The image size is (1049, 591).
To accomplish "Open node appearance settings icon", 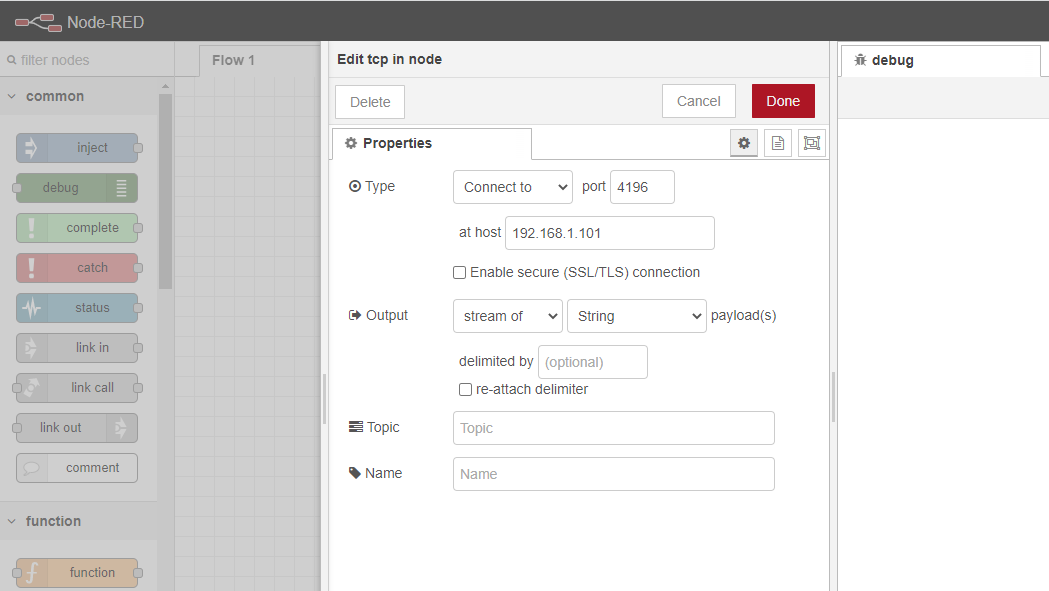I will [x=812, y=143].
